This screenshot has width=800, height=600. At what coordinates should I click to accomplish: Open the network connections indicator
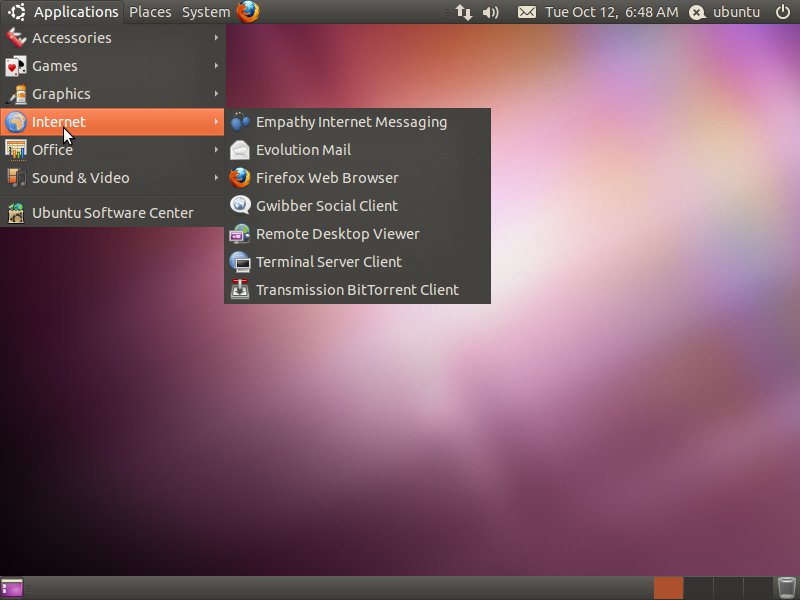click(463, 12)
